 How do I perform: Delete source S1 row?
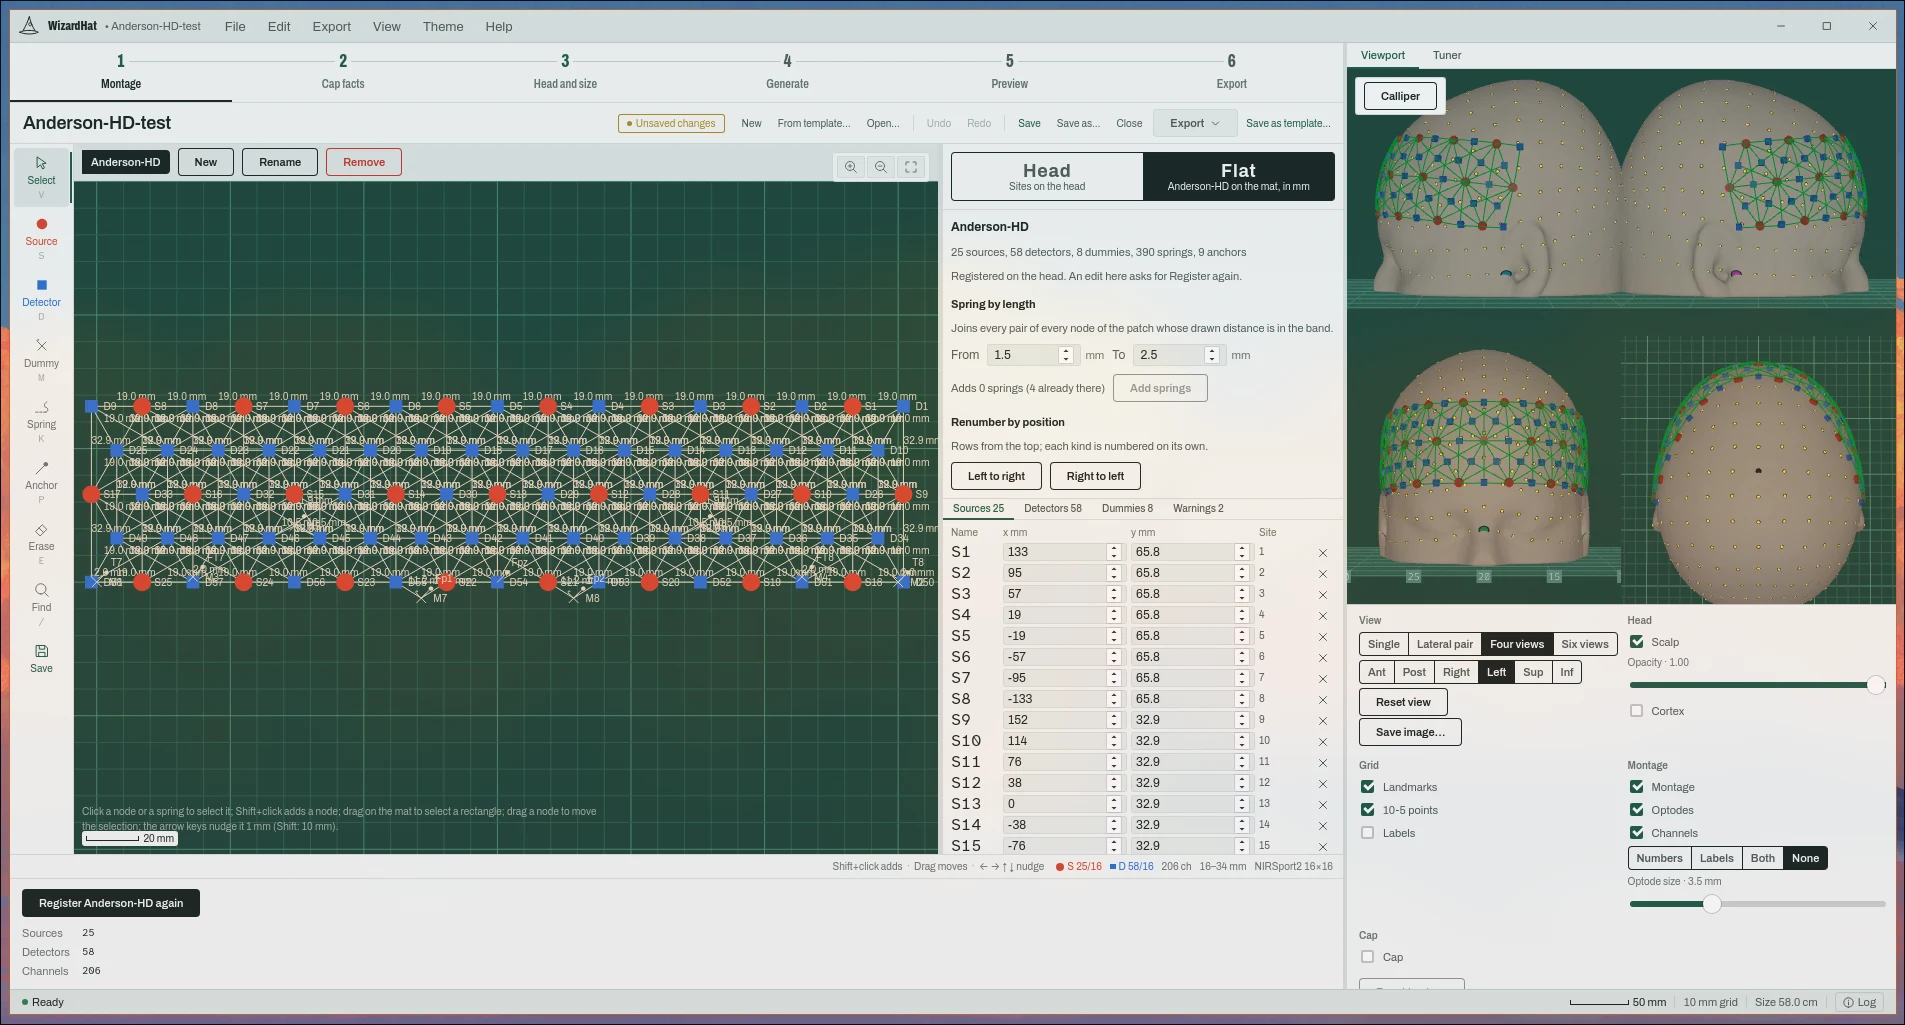[1323, 553]
